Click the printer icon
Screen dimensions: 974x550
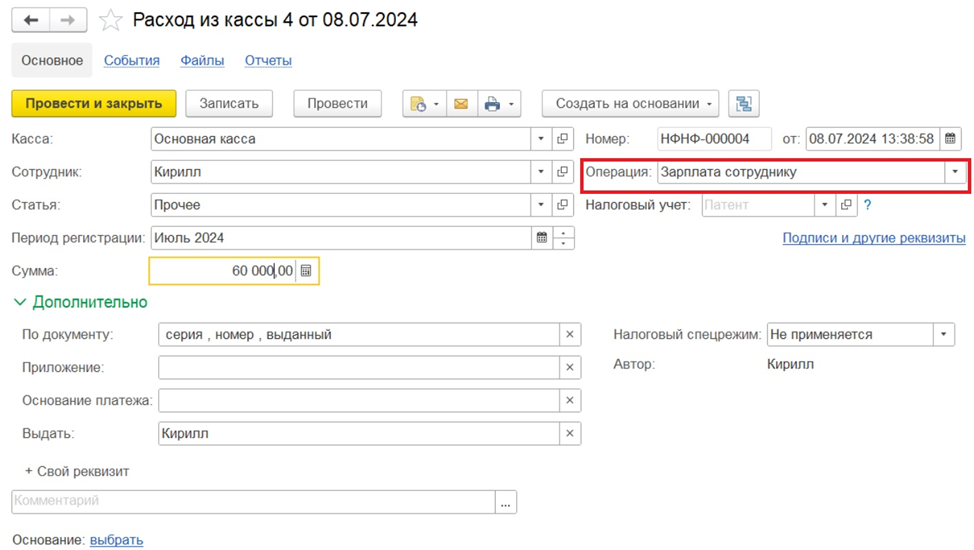pos(491,104)
